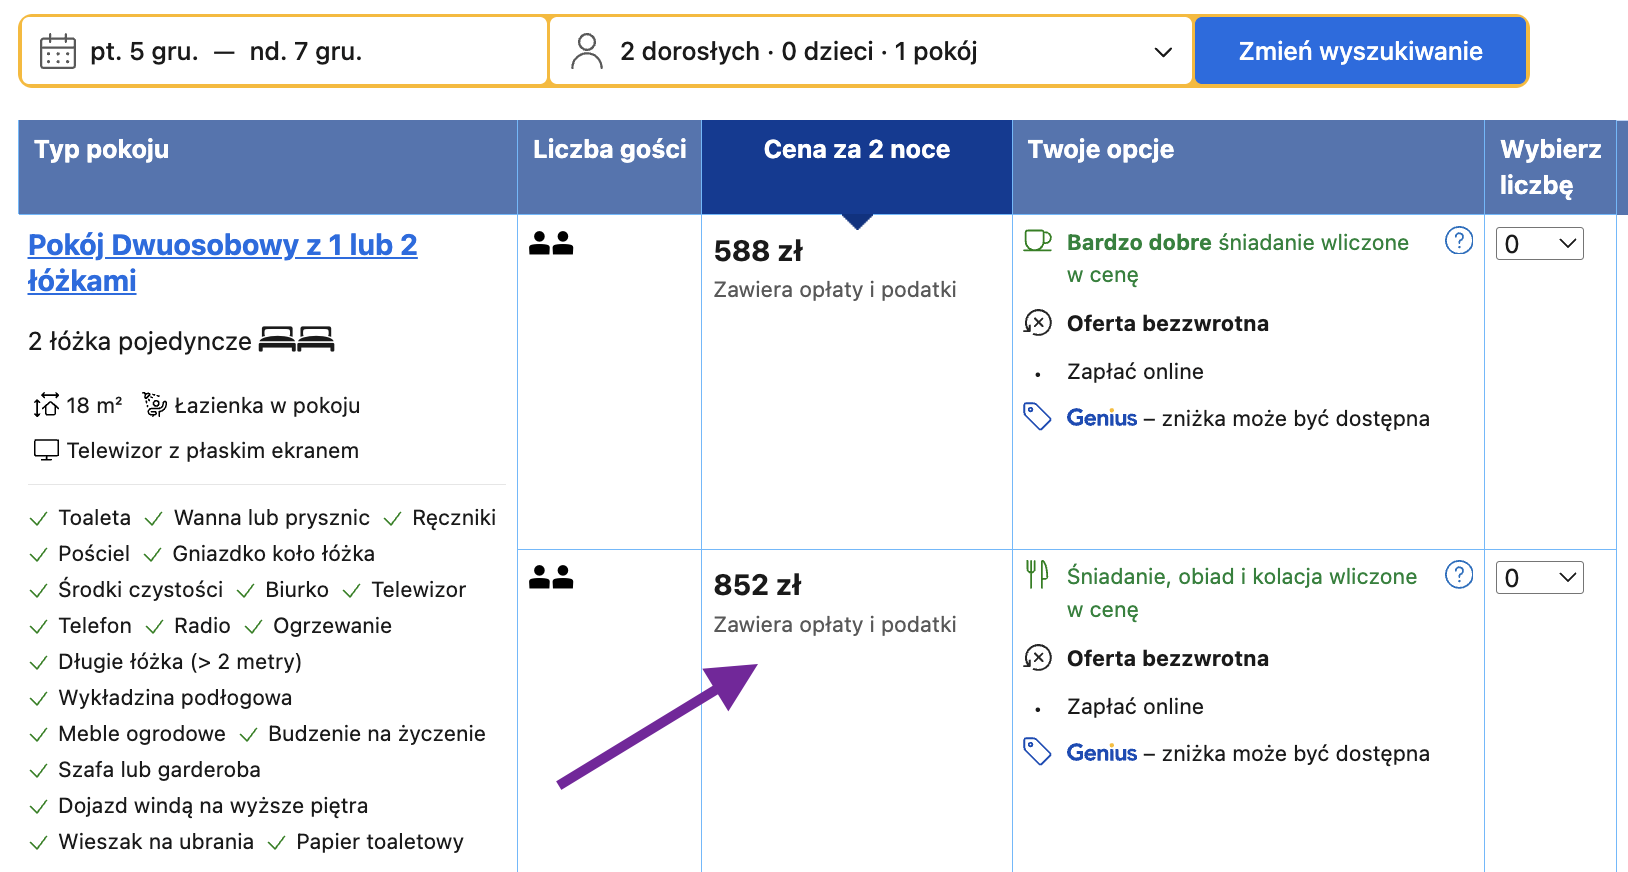Click the Zmień wyszukiwanie button
This screenshot has height=872, width=1628.
click(1360, 51)
